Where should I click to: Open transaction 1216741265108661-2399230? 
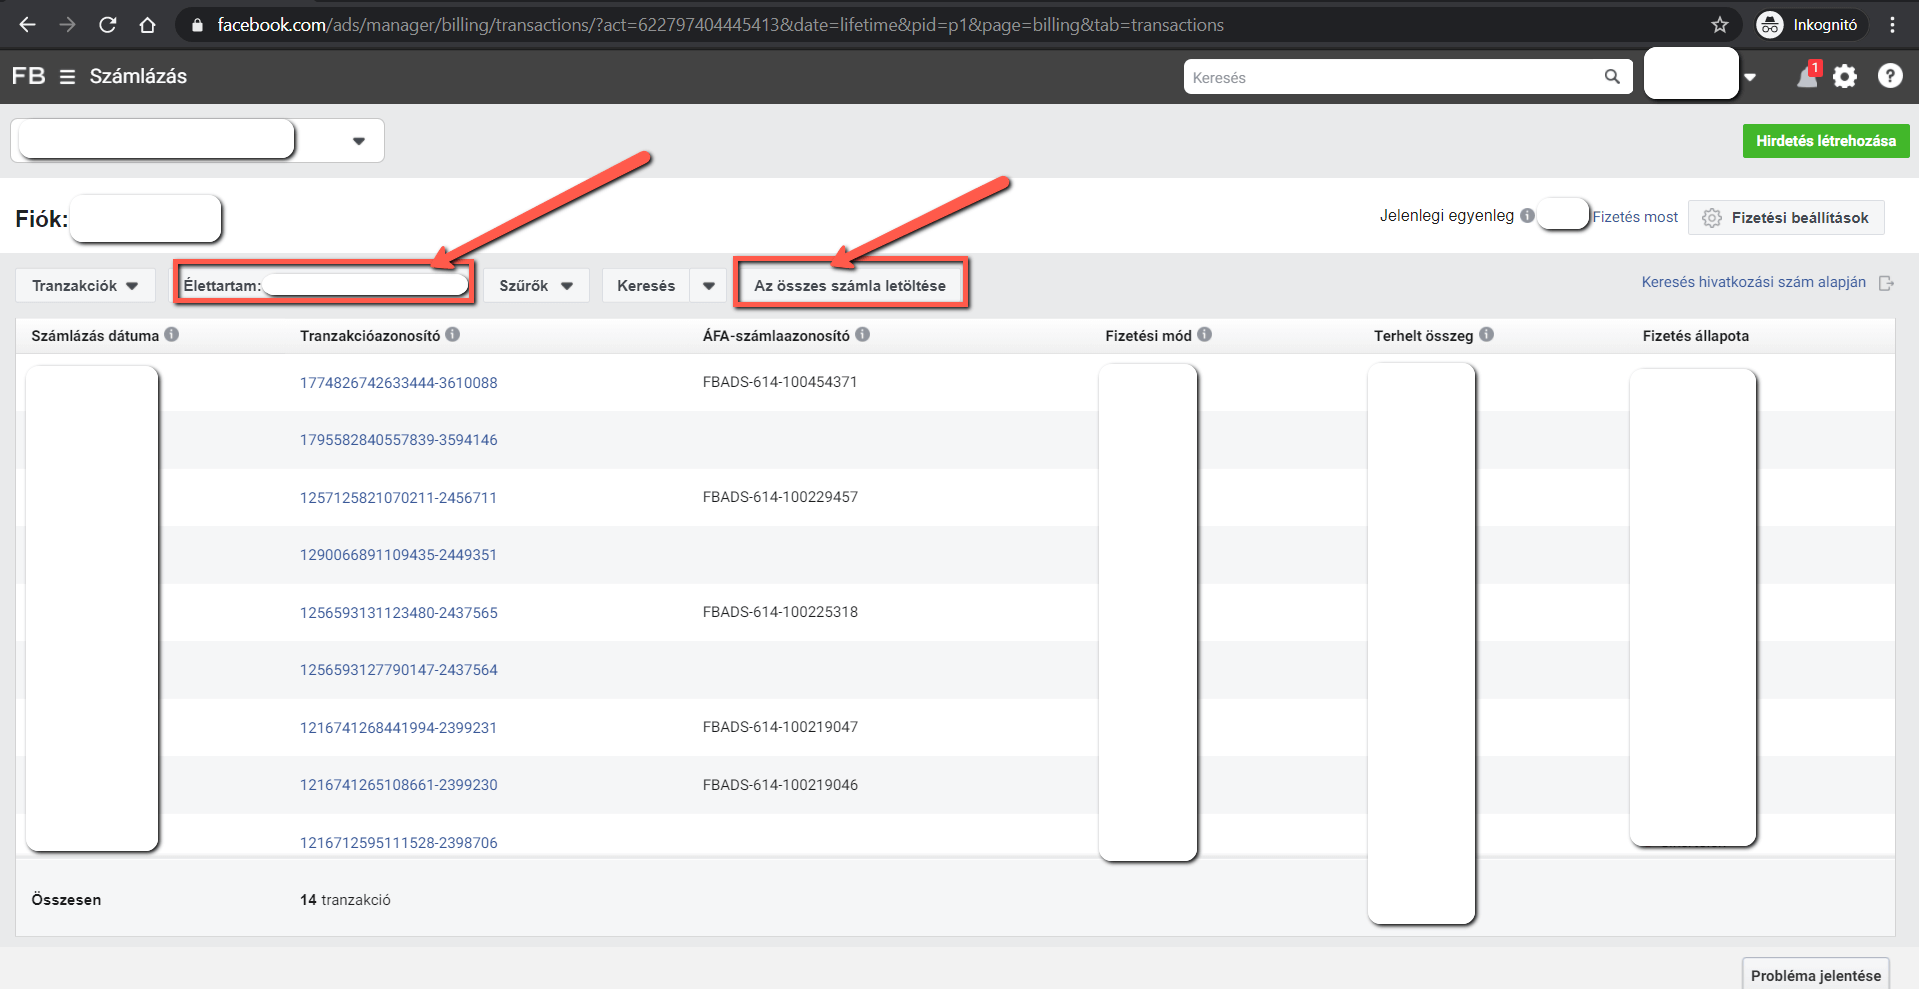click(398, 785)
